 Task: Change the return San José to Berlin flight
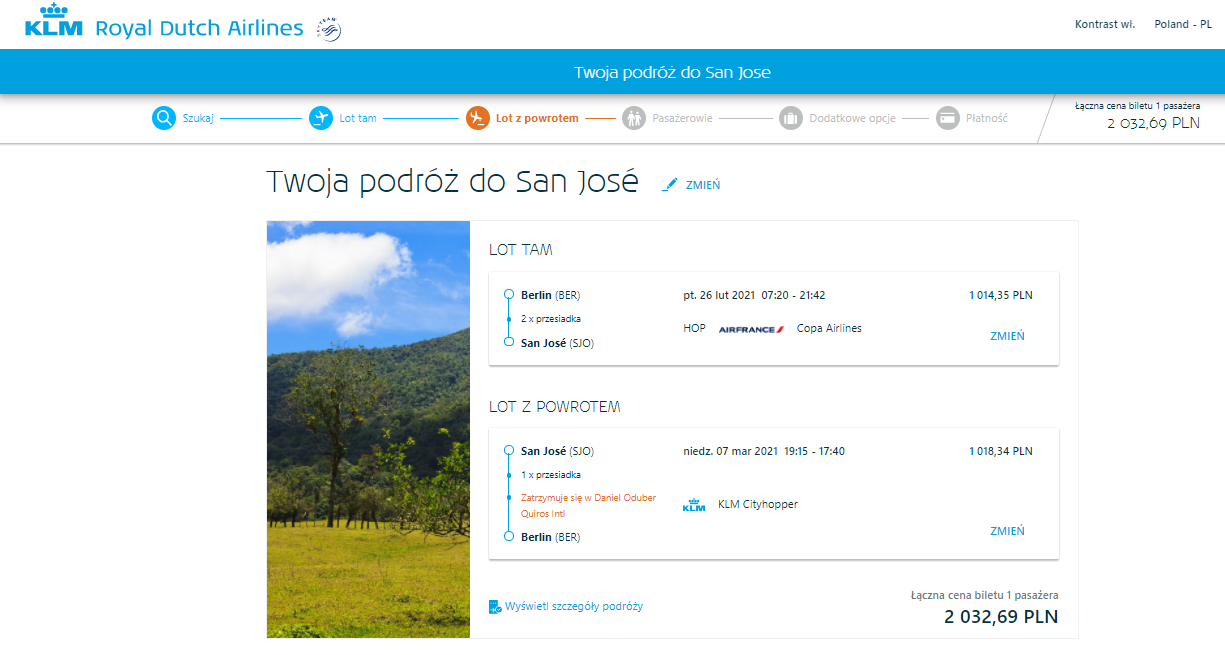pyautogui.click(x=1007, y=531)
